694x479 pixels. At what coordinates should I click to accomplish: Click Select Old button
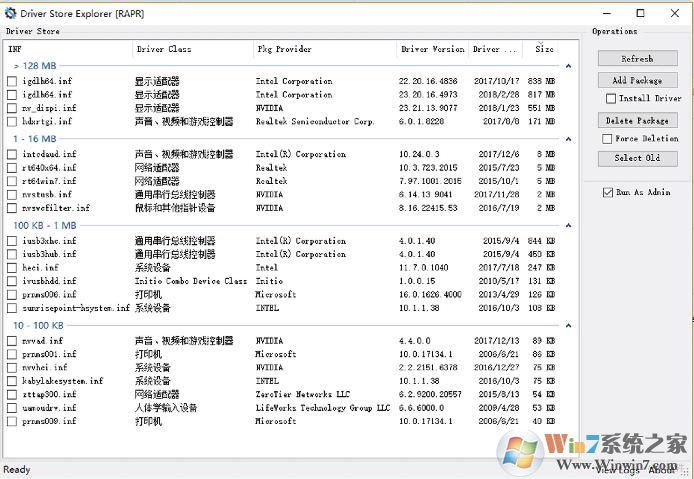pyautogui.click(x=637, y=158)
